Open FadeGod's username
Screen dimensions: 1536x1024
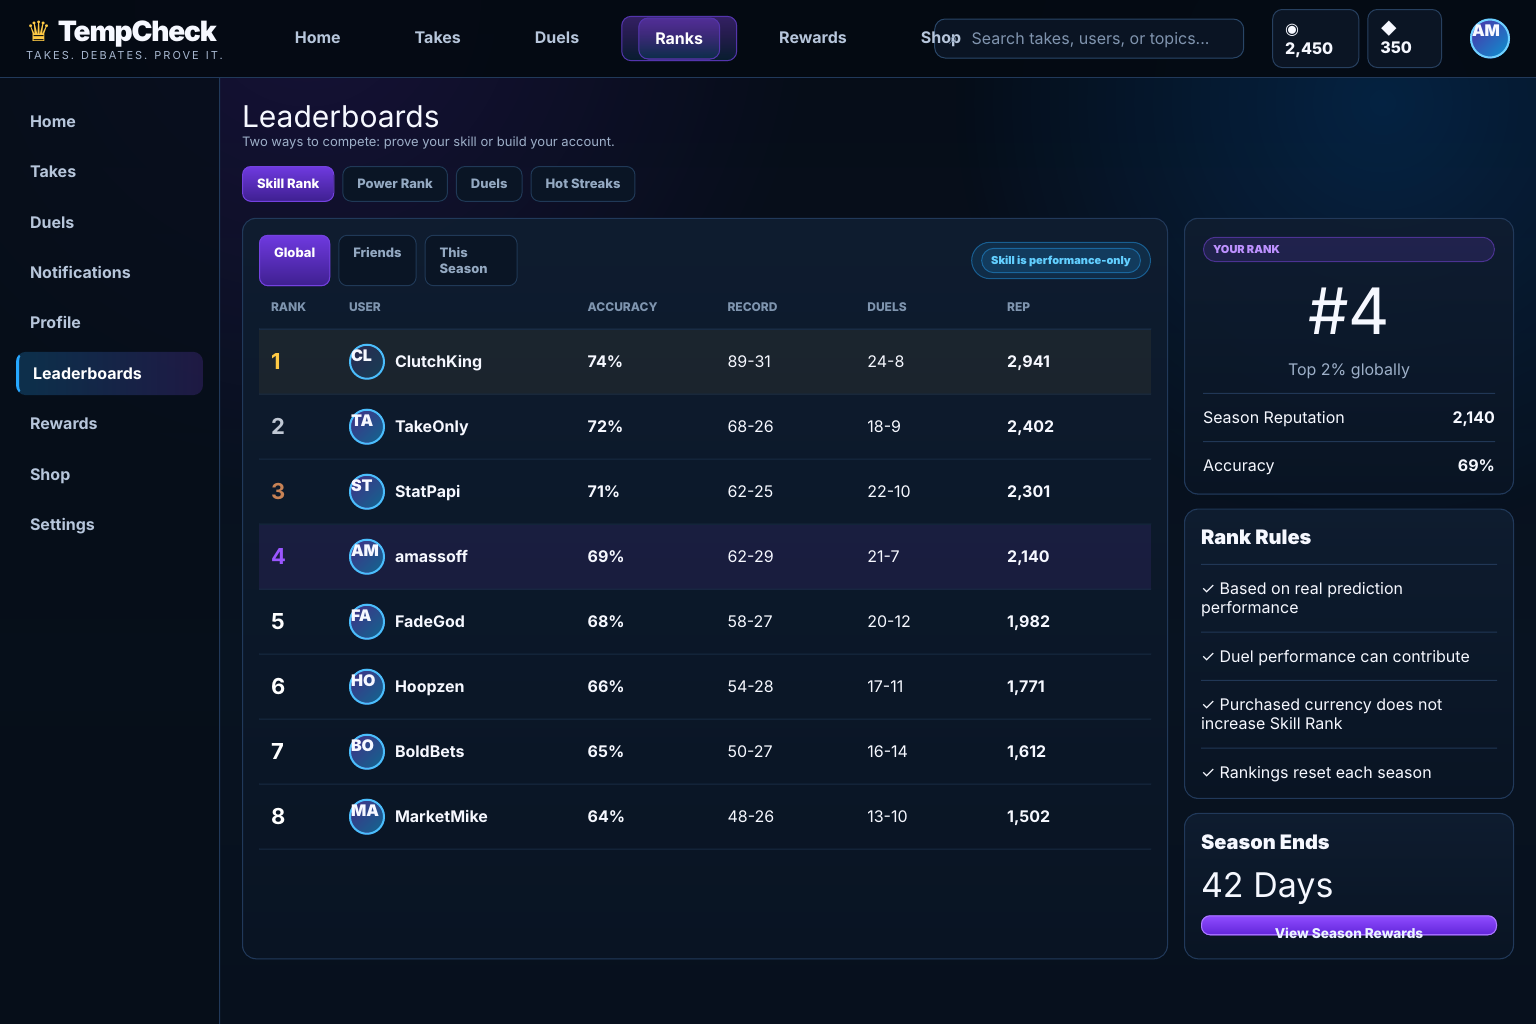[429, 621]
